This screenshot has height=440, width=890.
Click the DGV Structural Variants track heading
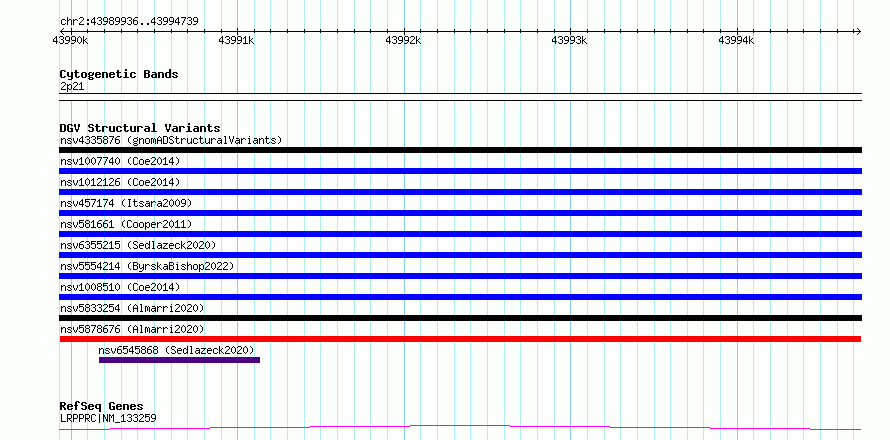(x=140, y=128)
